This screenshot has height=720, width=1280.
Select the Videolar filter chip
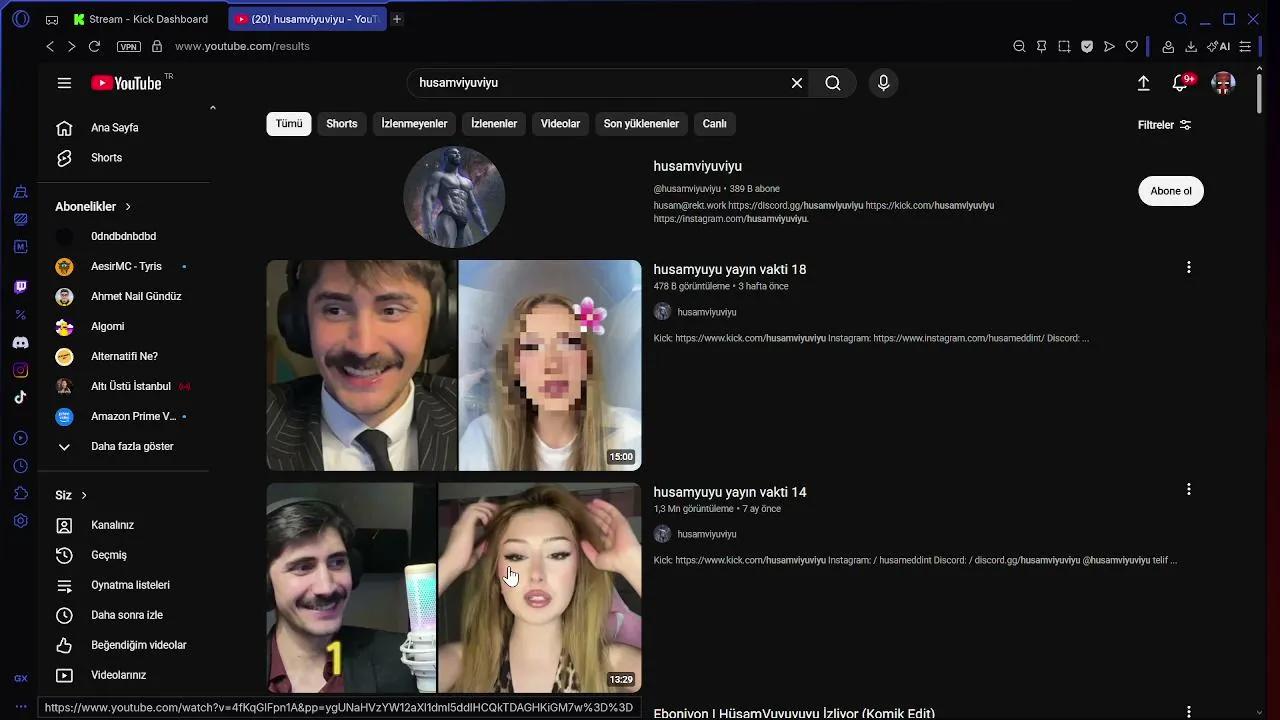point(561,124)
